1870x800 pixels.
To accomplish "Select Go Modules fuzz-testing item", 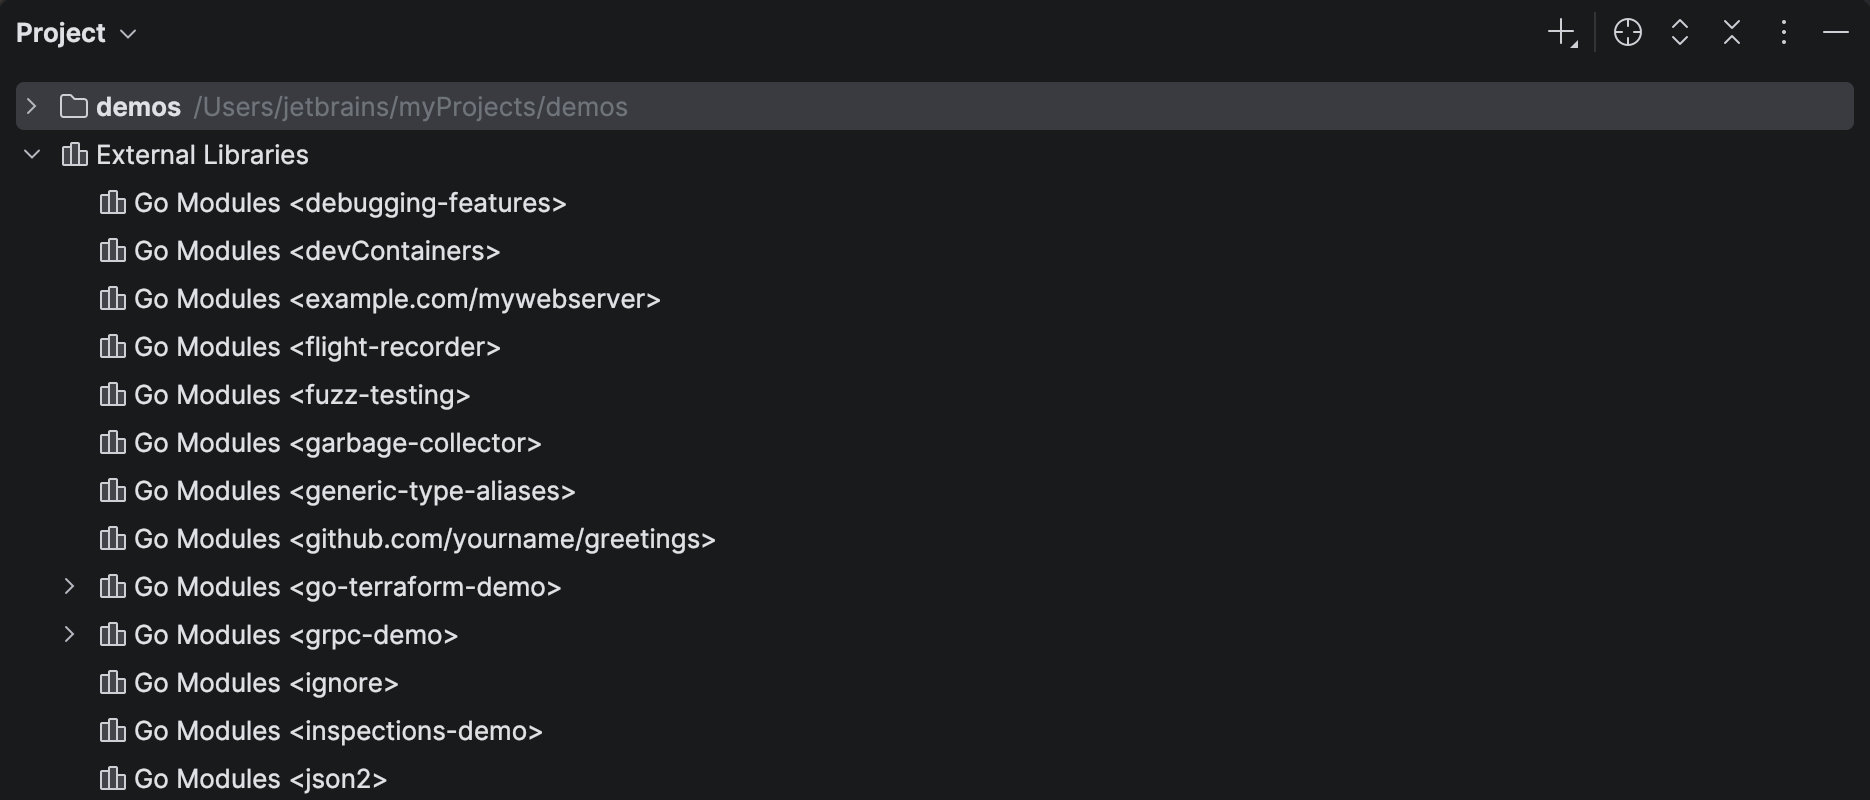I will [302, 395].
